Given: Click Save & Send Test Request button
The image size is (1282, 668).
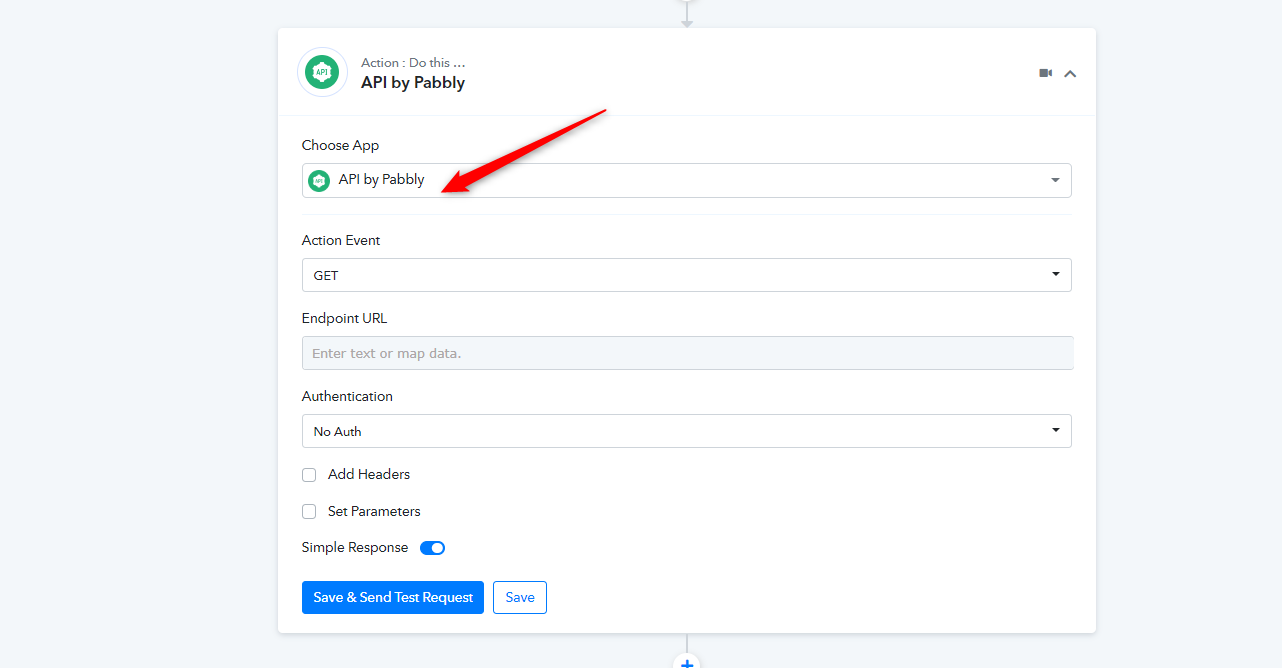Looking at the screenshot, I should [393, 597].
